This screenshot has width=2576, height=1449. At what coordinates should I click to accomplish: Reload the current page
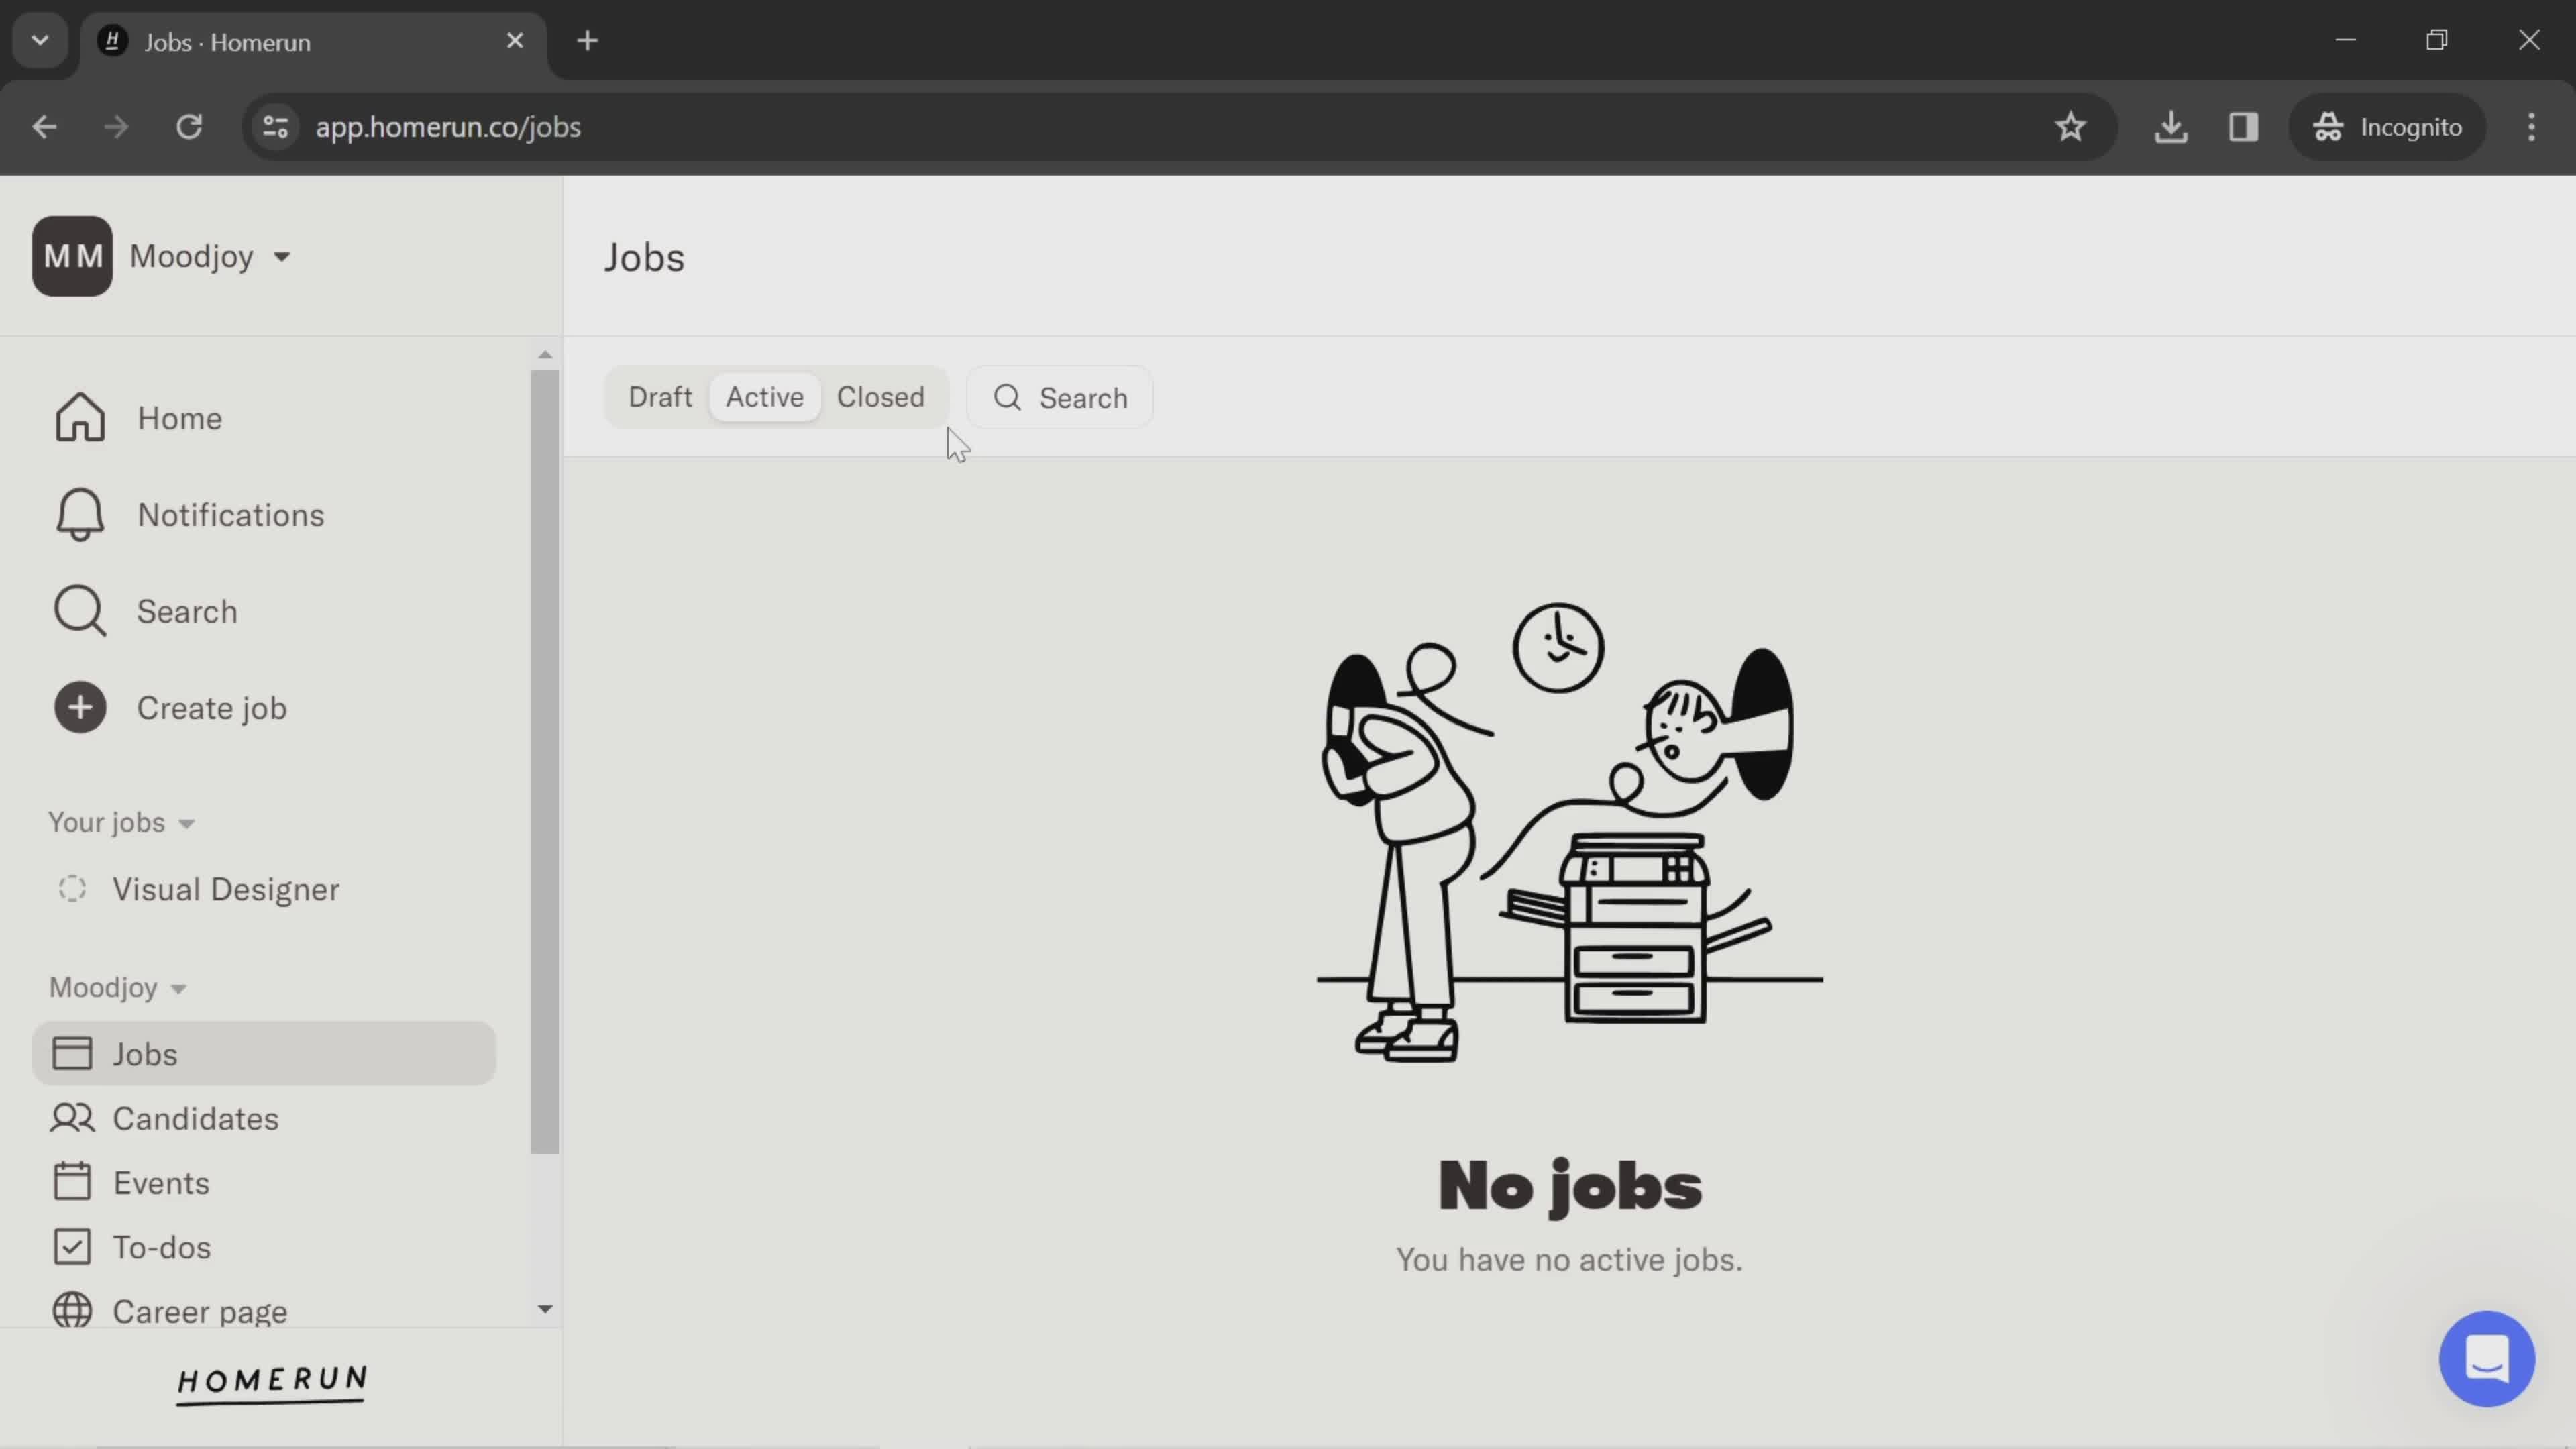point(189,127)
